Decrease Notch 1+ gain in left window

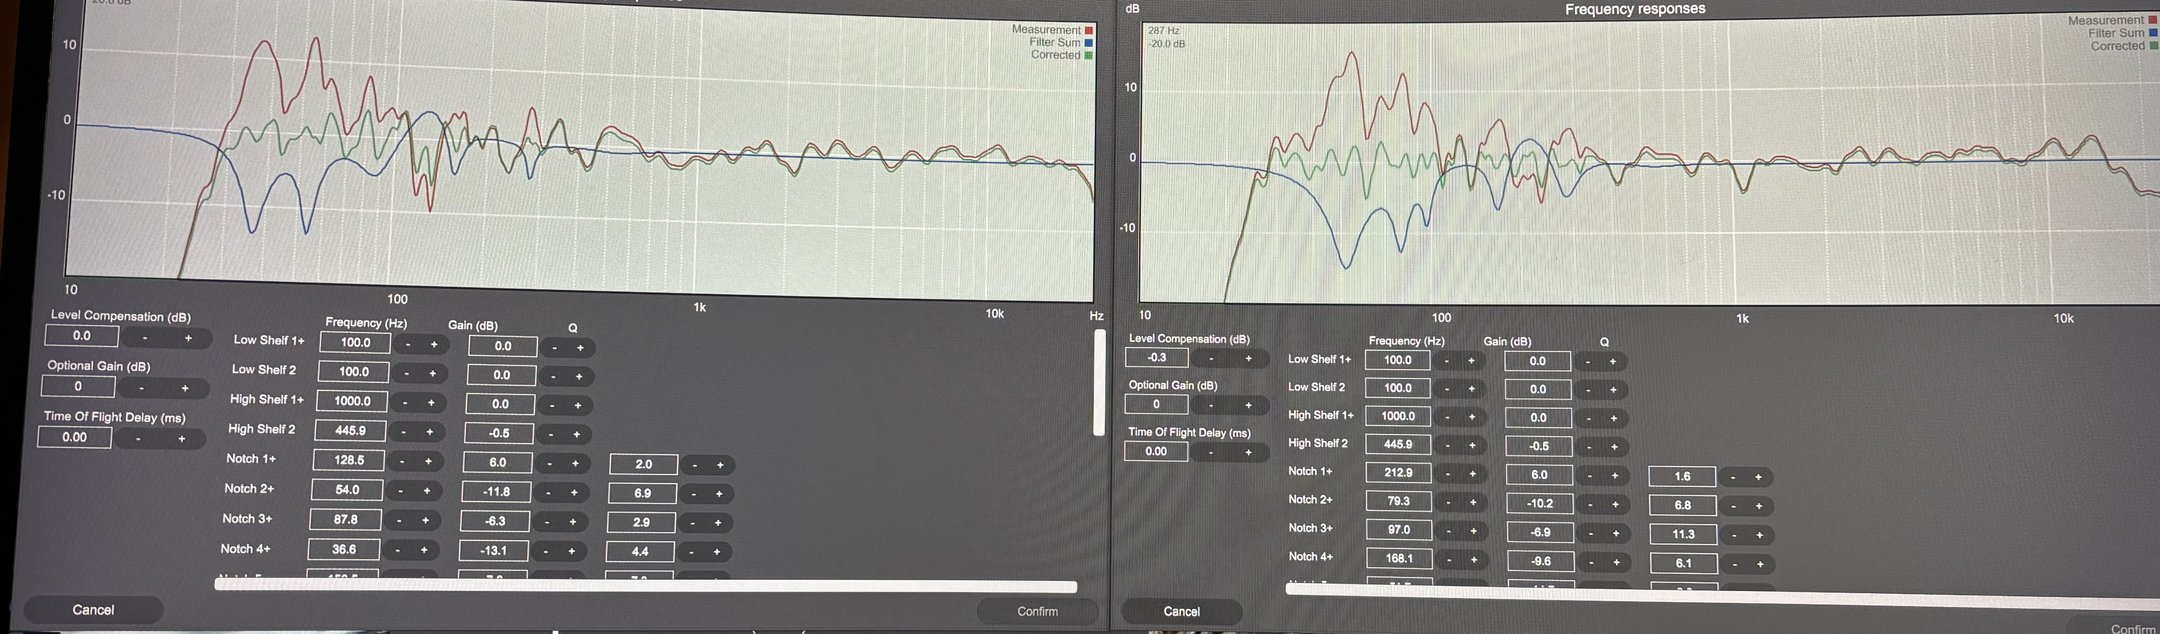[549, 463]
